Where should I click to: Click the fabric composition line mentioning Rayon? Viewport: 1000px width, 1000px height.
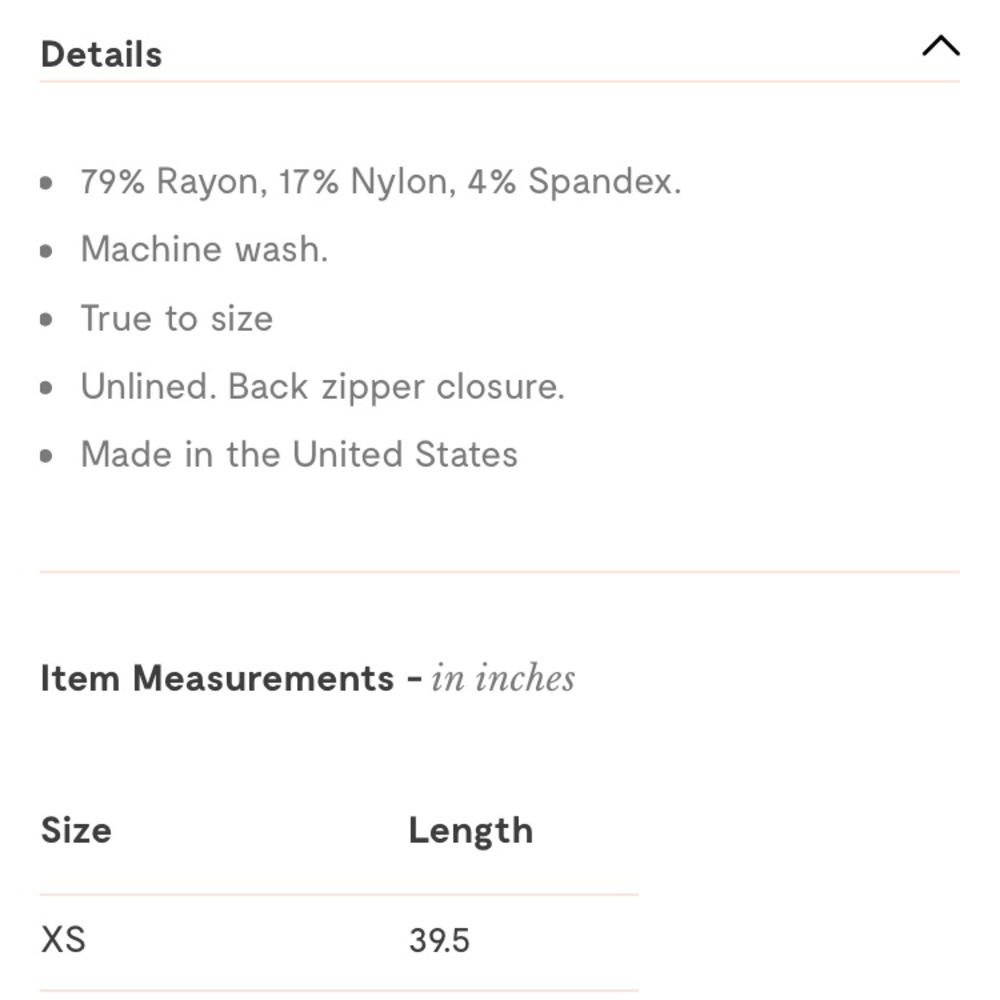click(x=380, y=182)
